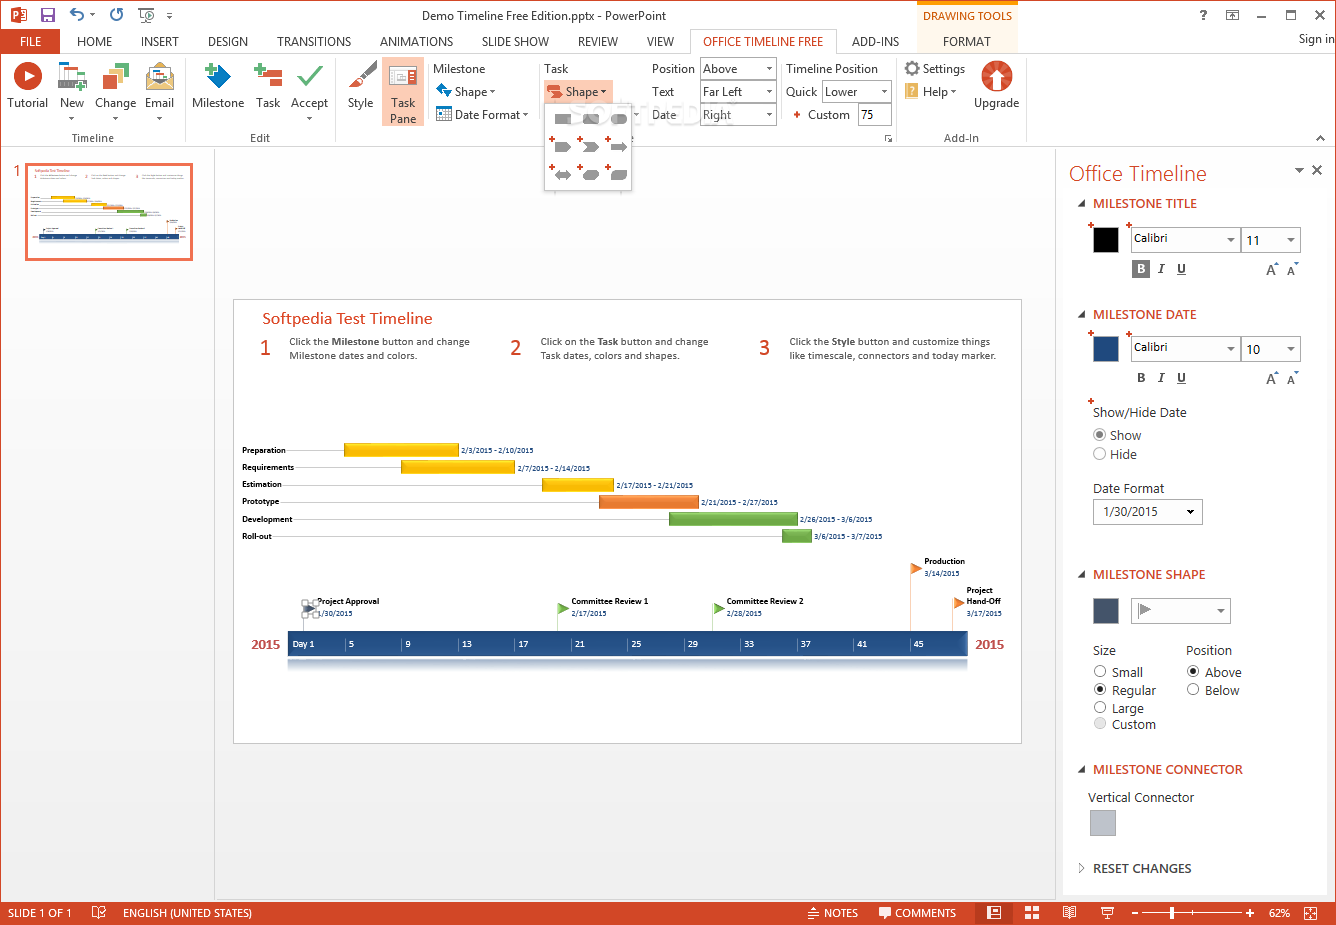The height and width of the screenshot is (925, 1336).
Task: Open the Help menu button
Action: point(931,91)
